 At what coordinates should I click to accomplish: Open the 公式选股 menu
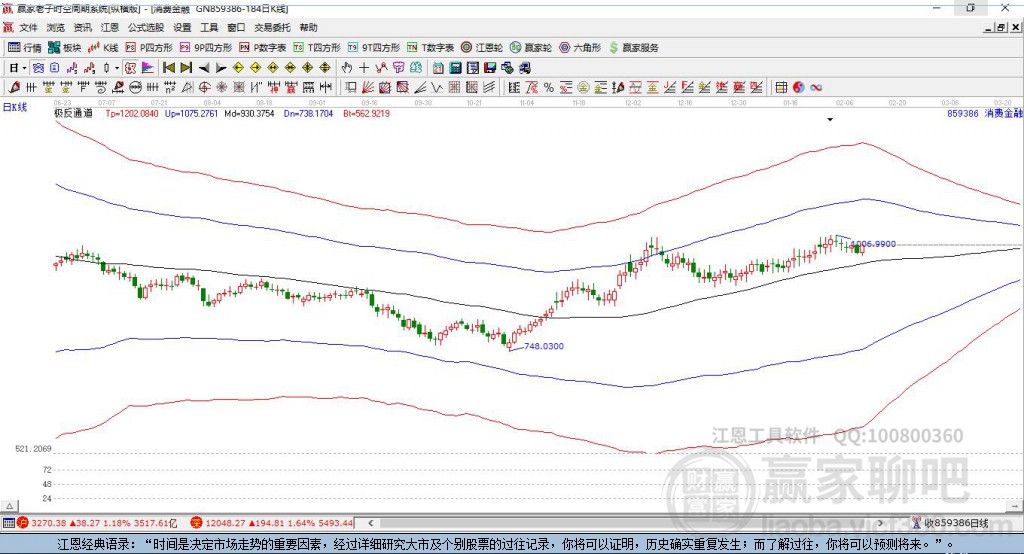tap(146, 27)
